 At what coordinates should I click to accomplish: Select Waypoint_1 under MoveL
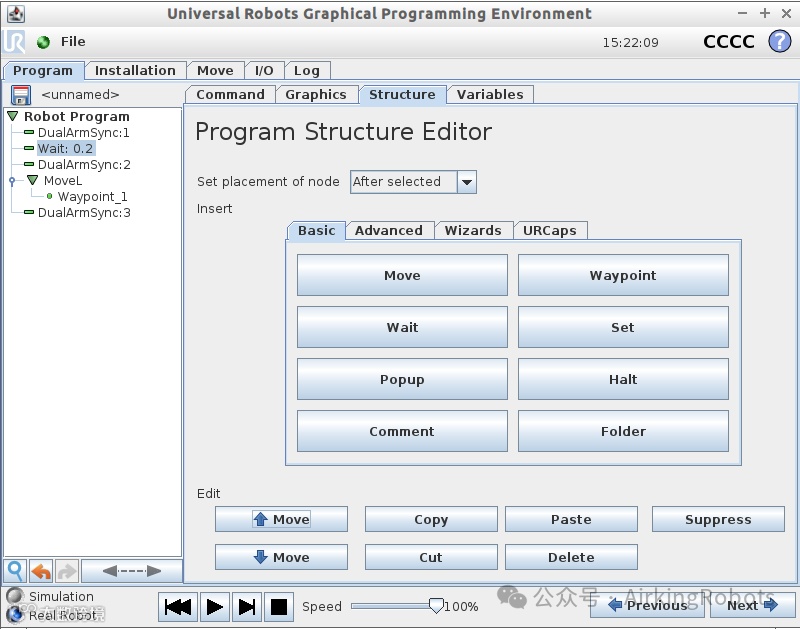pos(92,196)
